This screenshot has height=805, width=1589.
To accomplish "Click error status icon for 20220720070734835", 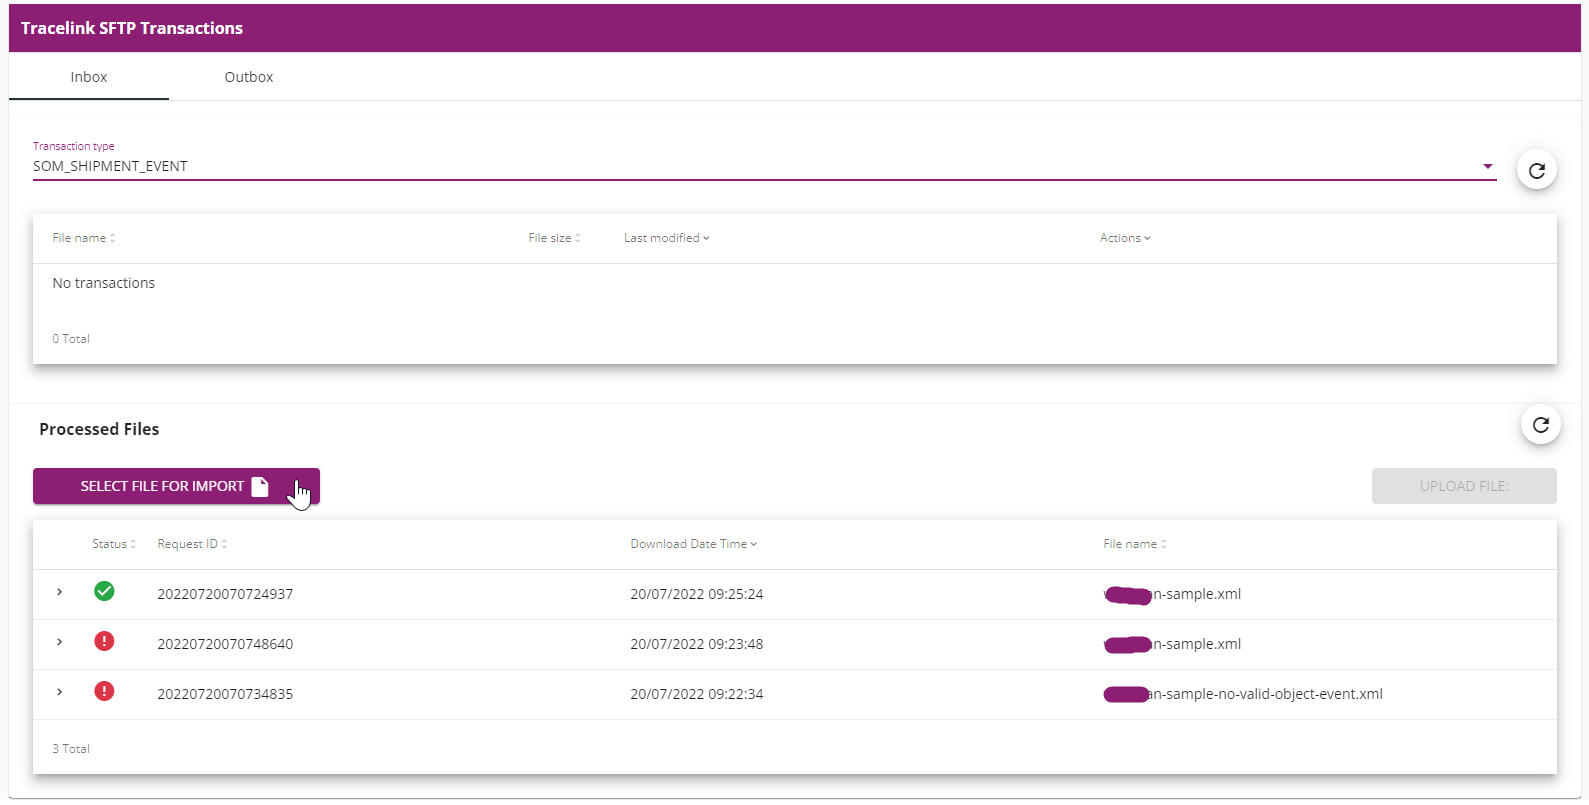I will (104, 691).
